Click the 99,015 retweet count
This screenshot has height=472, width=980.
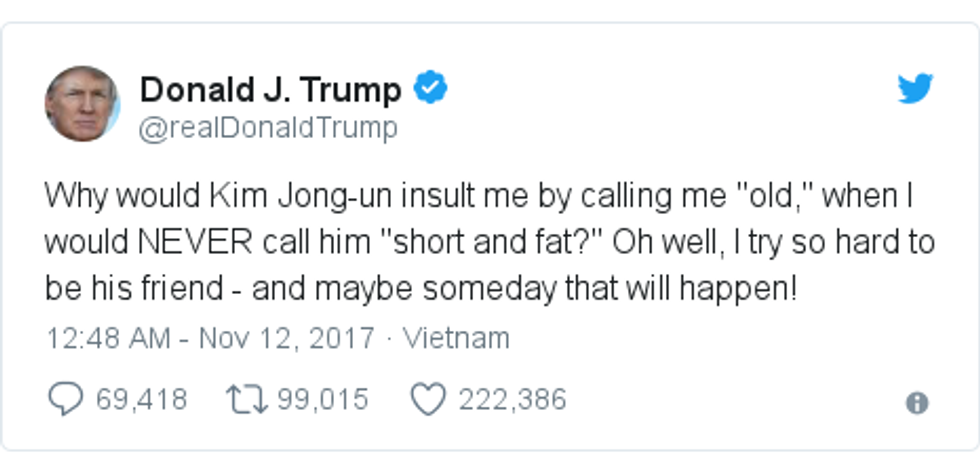coord(323,400)
